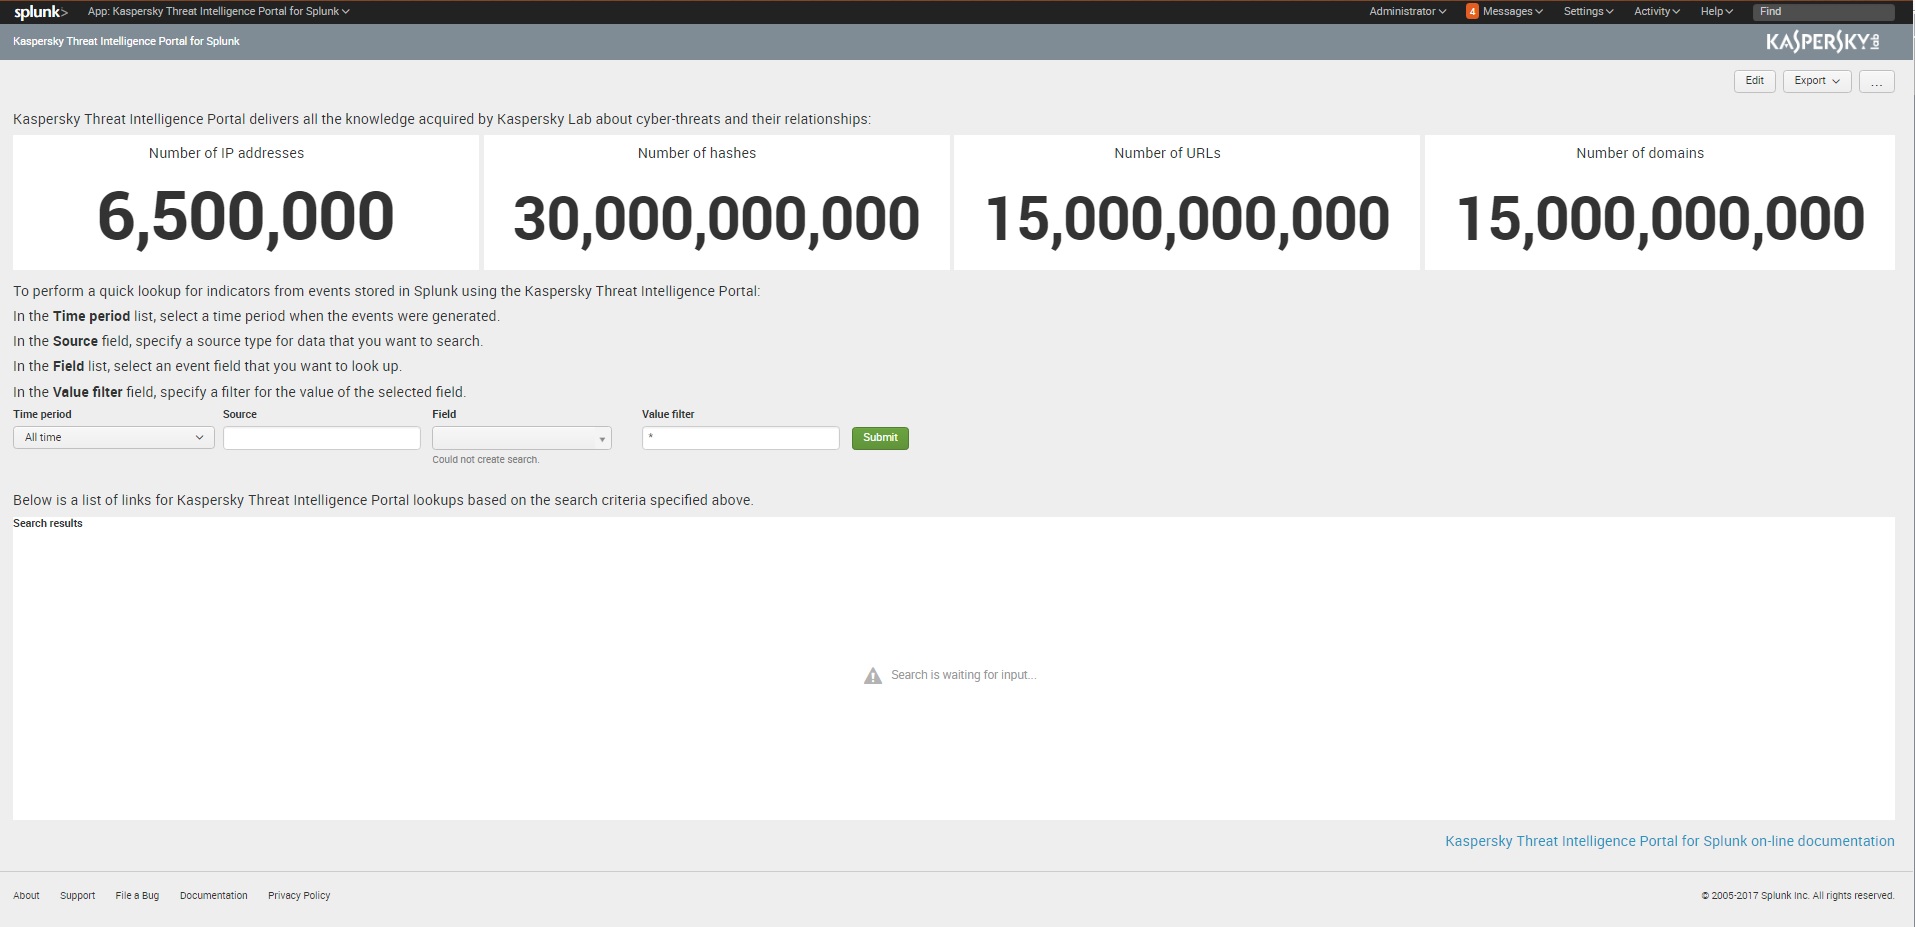
Task: Open the Privacy Policy link
Action: pos(299,896)
